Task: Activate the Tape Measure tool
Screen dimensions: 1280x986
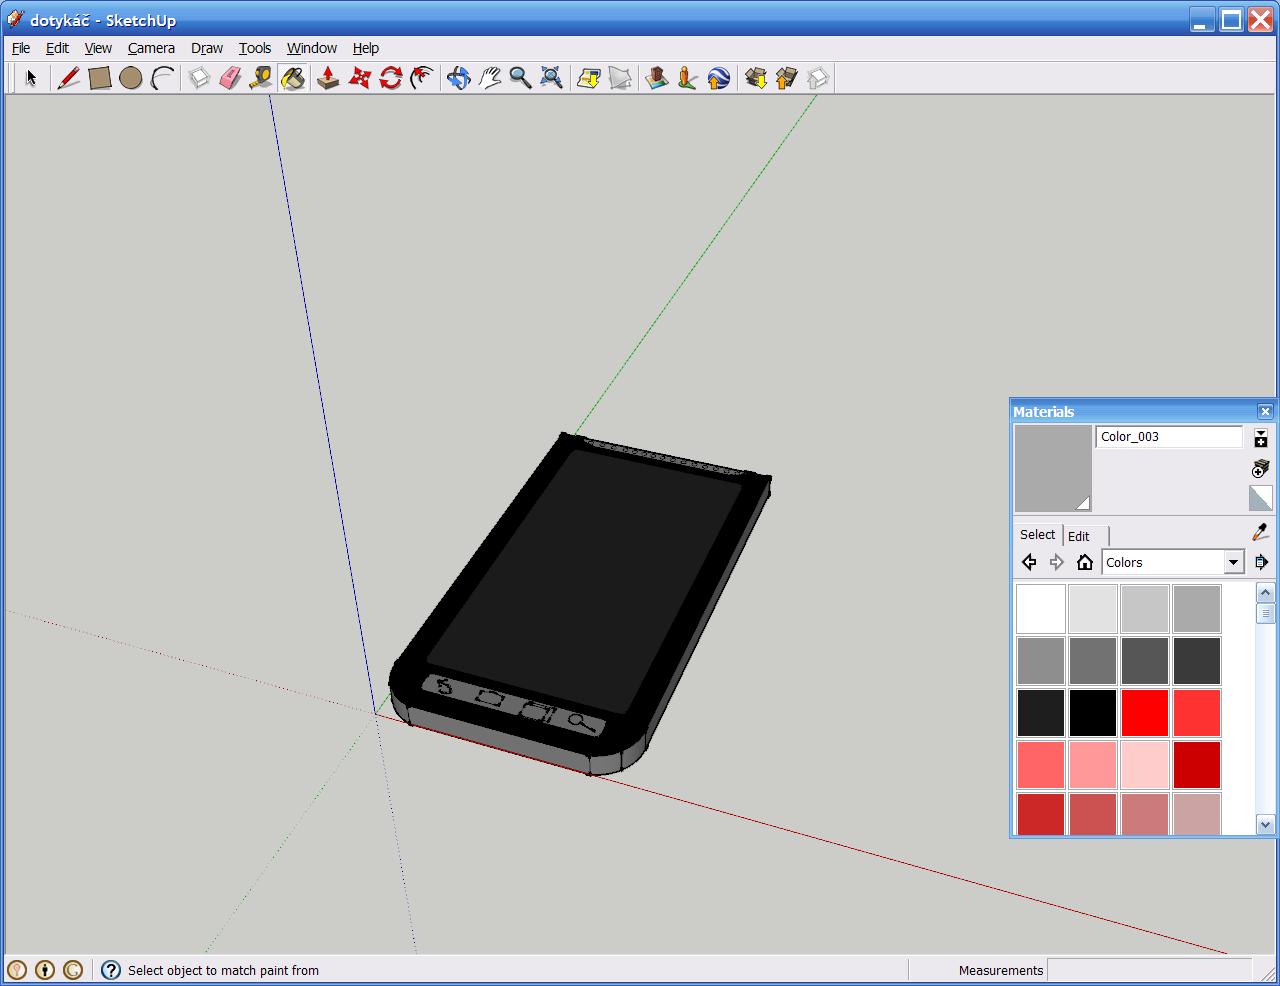Action: click(x=261, y=78)
